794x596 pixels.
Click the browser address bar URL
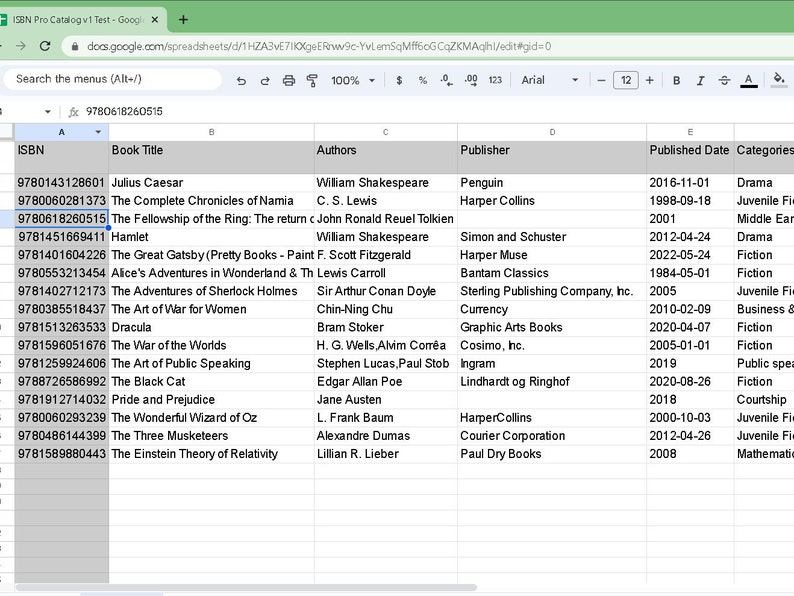point(319,47)
